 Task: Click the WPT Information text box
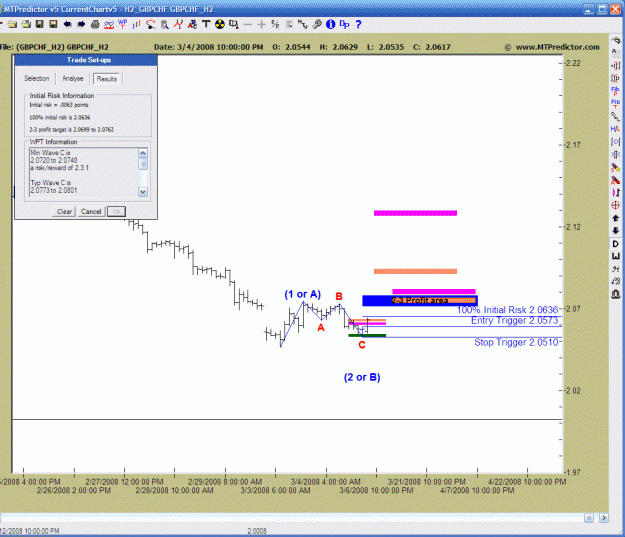84,172
